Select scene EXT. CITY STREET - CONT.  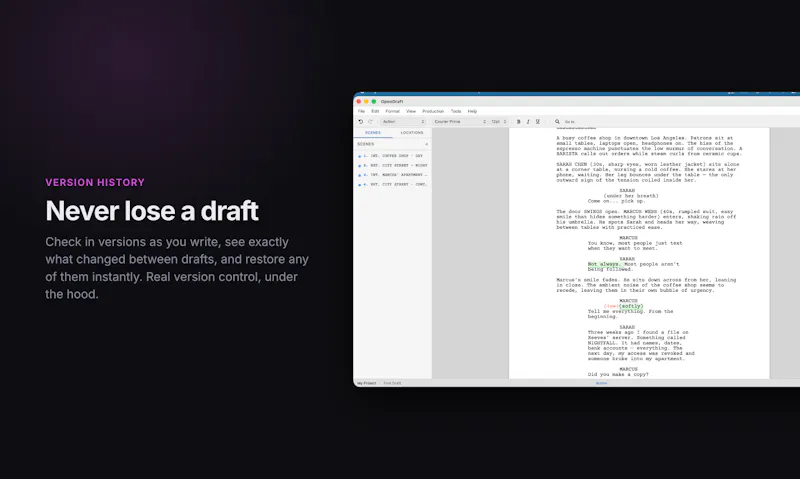[393, 185]
